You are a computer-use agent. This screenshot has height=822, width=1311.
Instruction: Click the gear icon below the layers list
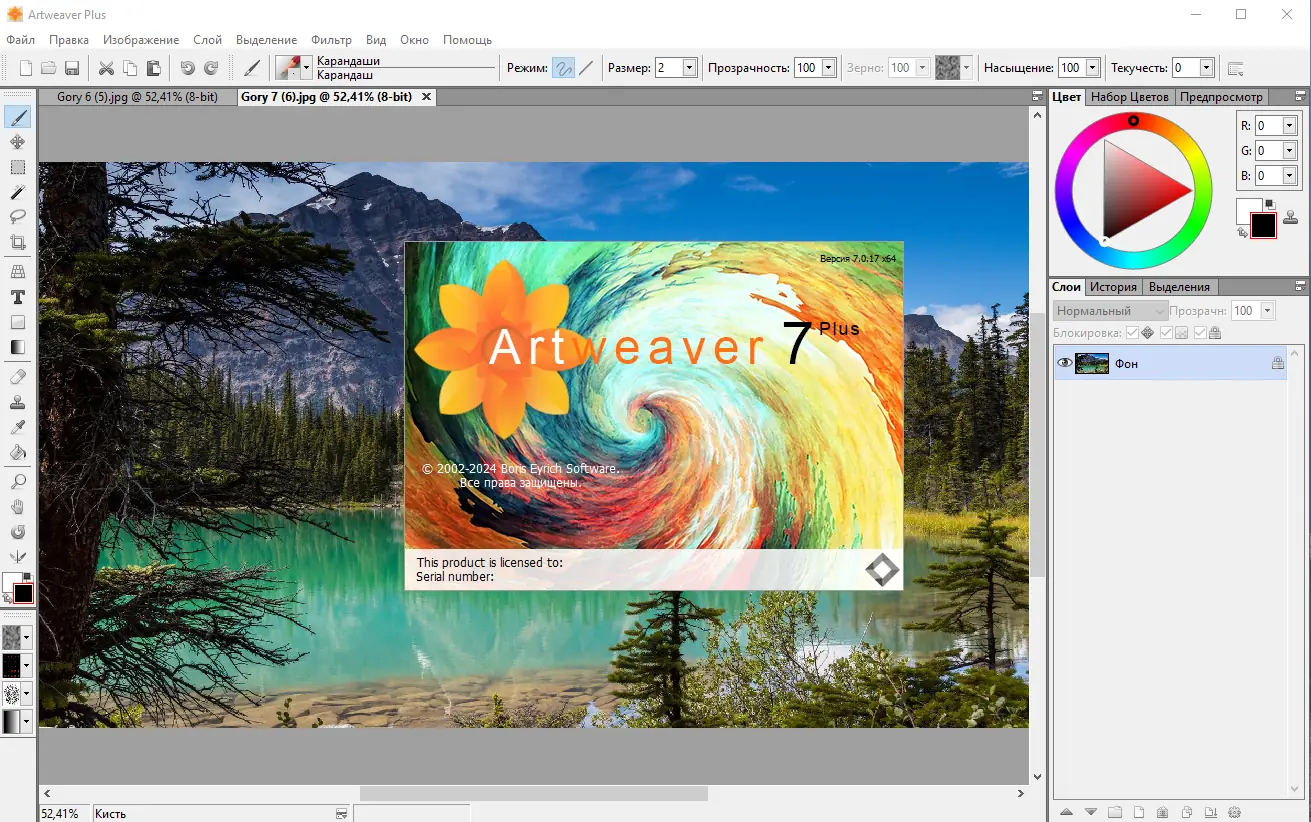[x=1234, y=811]
